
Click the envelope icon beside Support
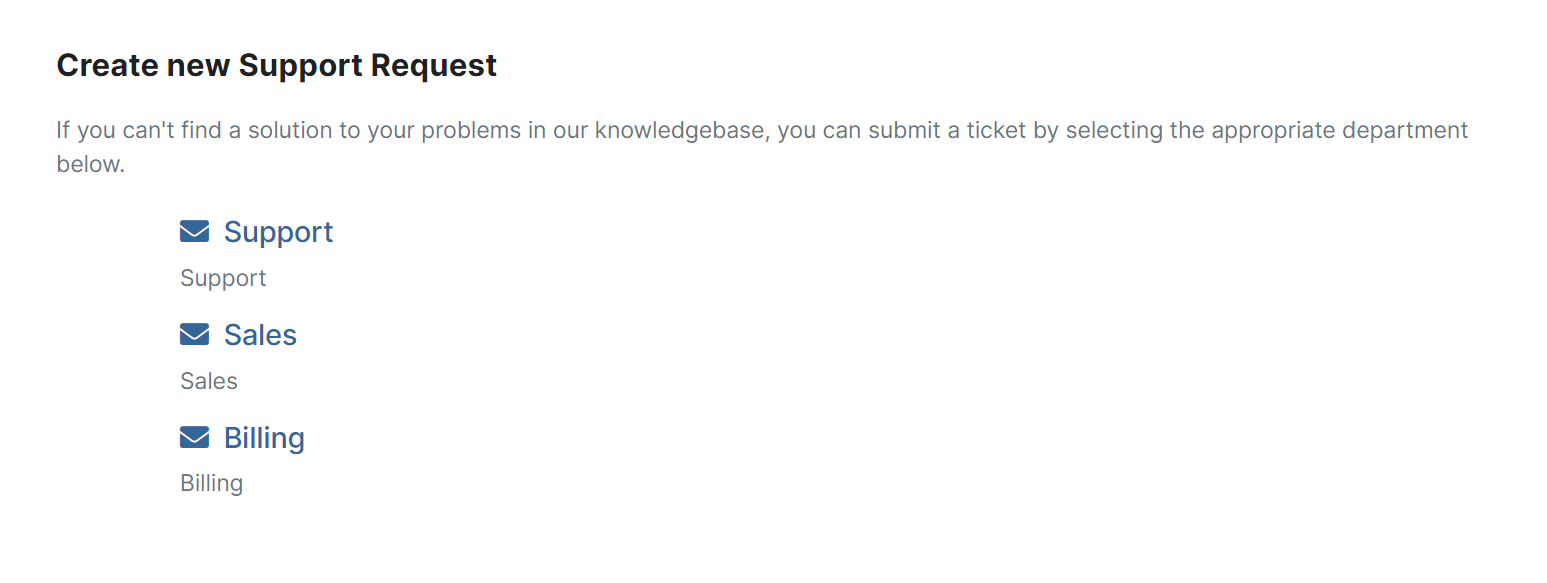tap(194, 232)
